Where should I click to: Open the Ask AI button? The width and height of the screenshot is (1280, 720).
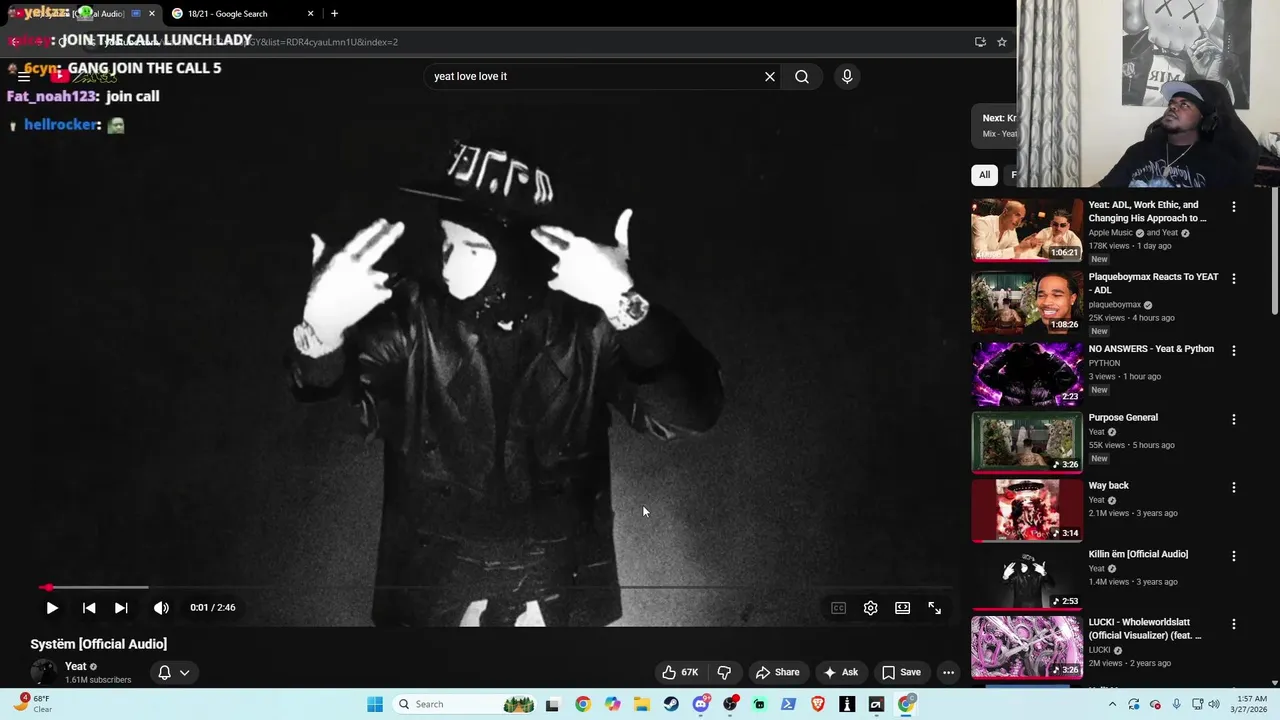tap(841, 672)
